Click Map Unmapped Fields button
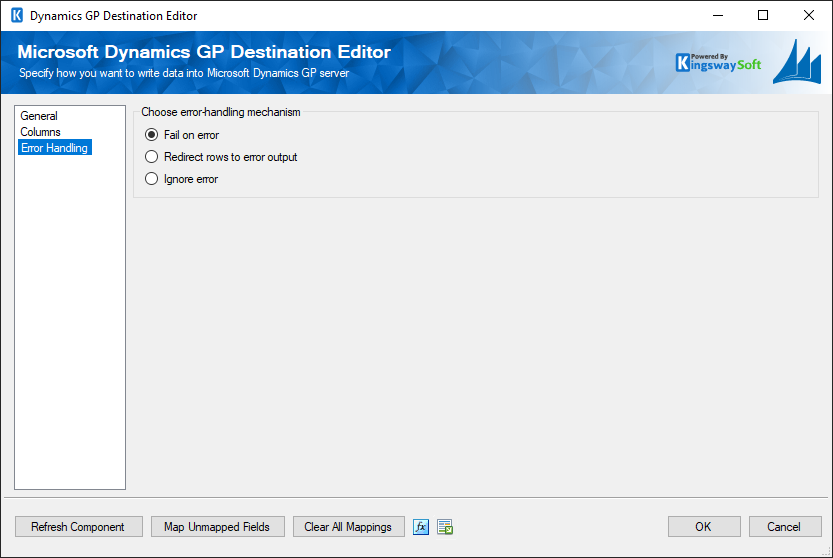 [218, 527]
